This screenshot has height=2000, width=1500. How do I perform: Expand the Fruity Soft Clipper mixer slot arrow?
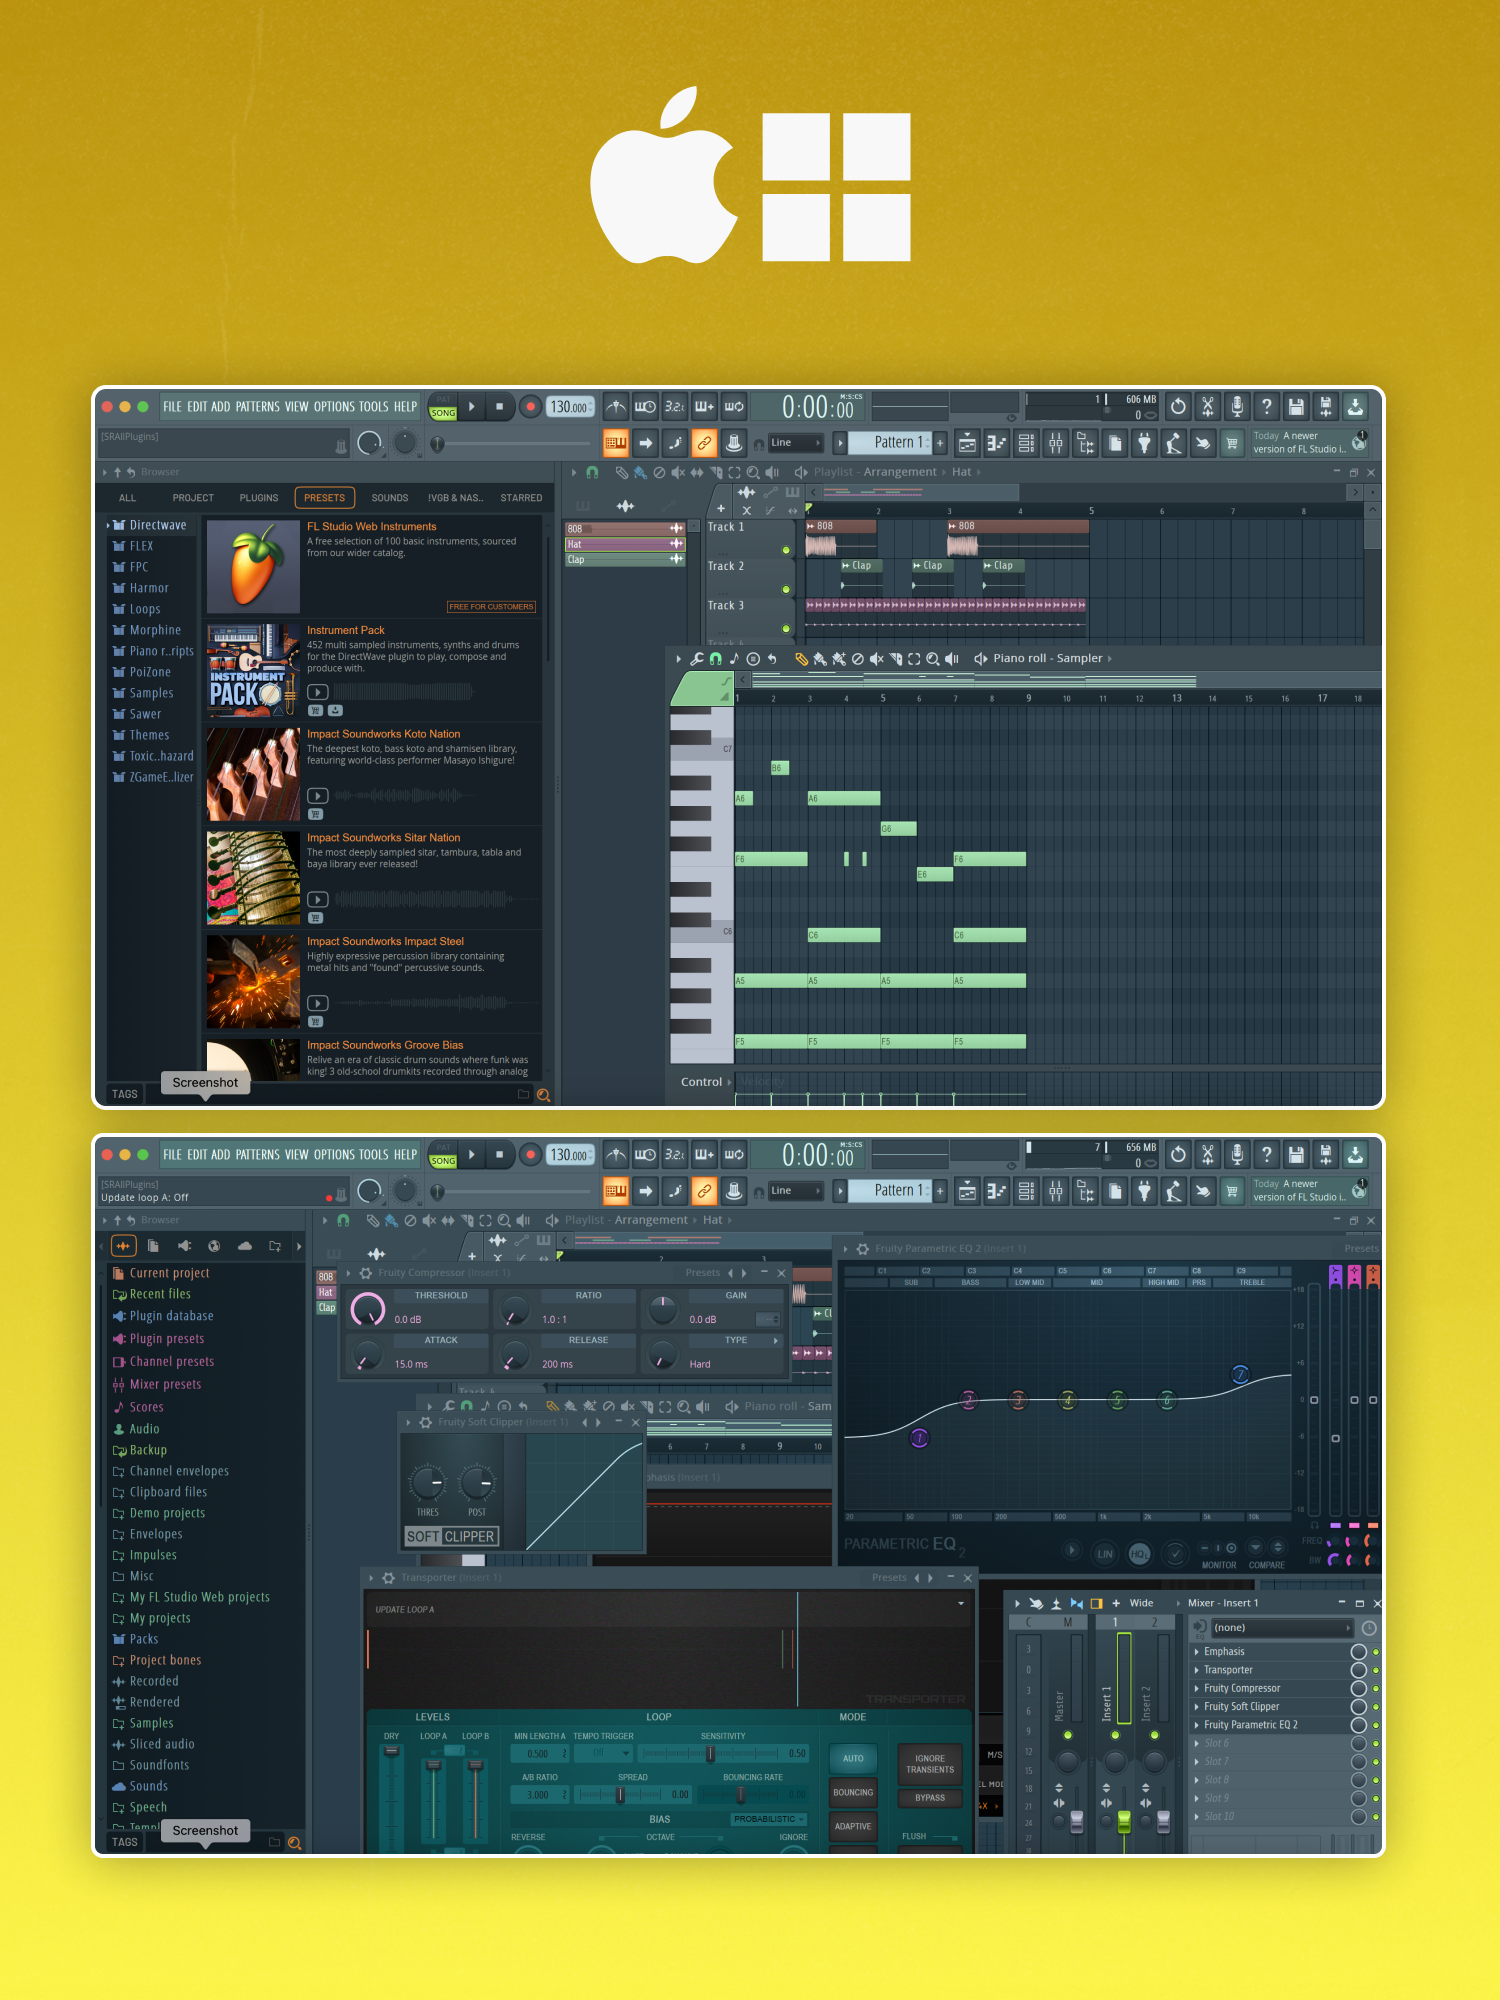pos(1197,1707)
